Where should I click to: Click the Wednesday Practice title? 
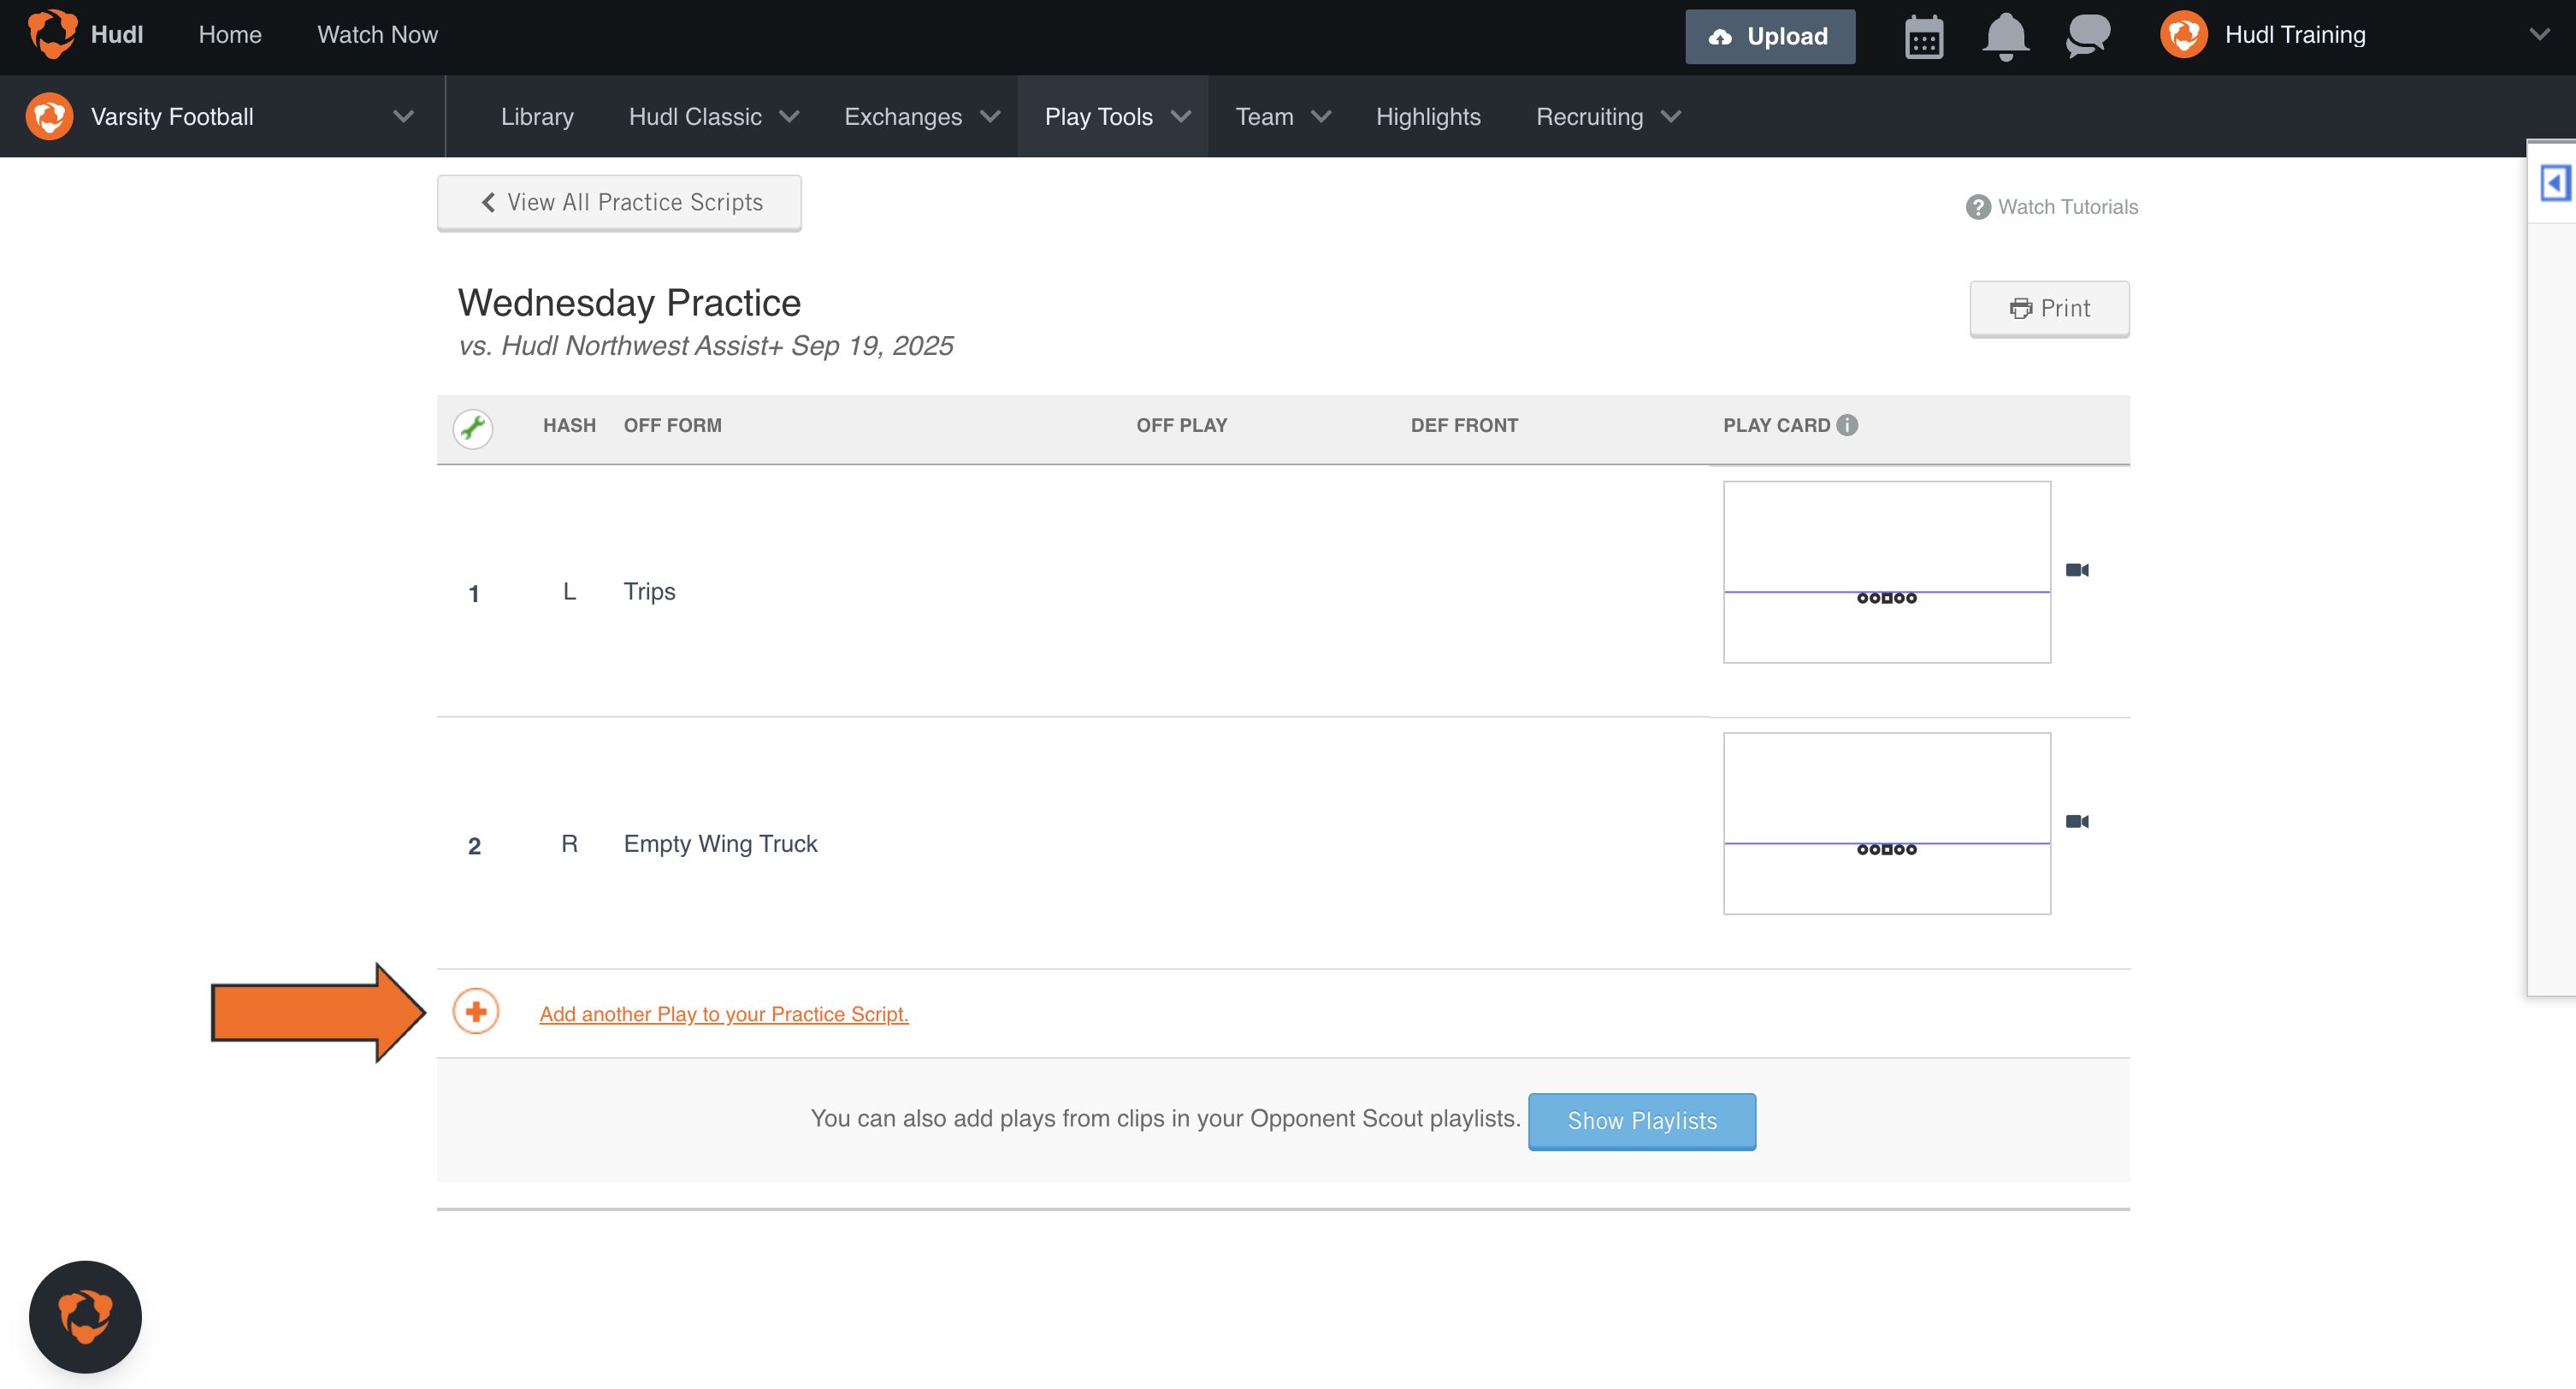click(x=629, y=303)
